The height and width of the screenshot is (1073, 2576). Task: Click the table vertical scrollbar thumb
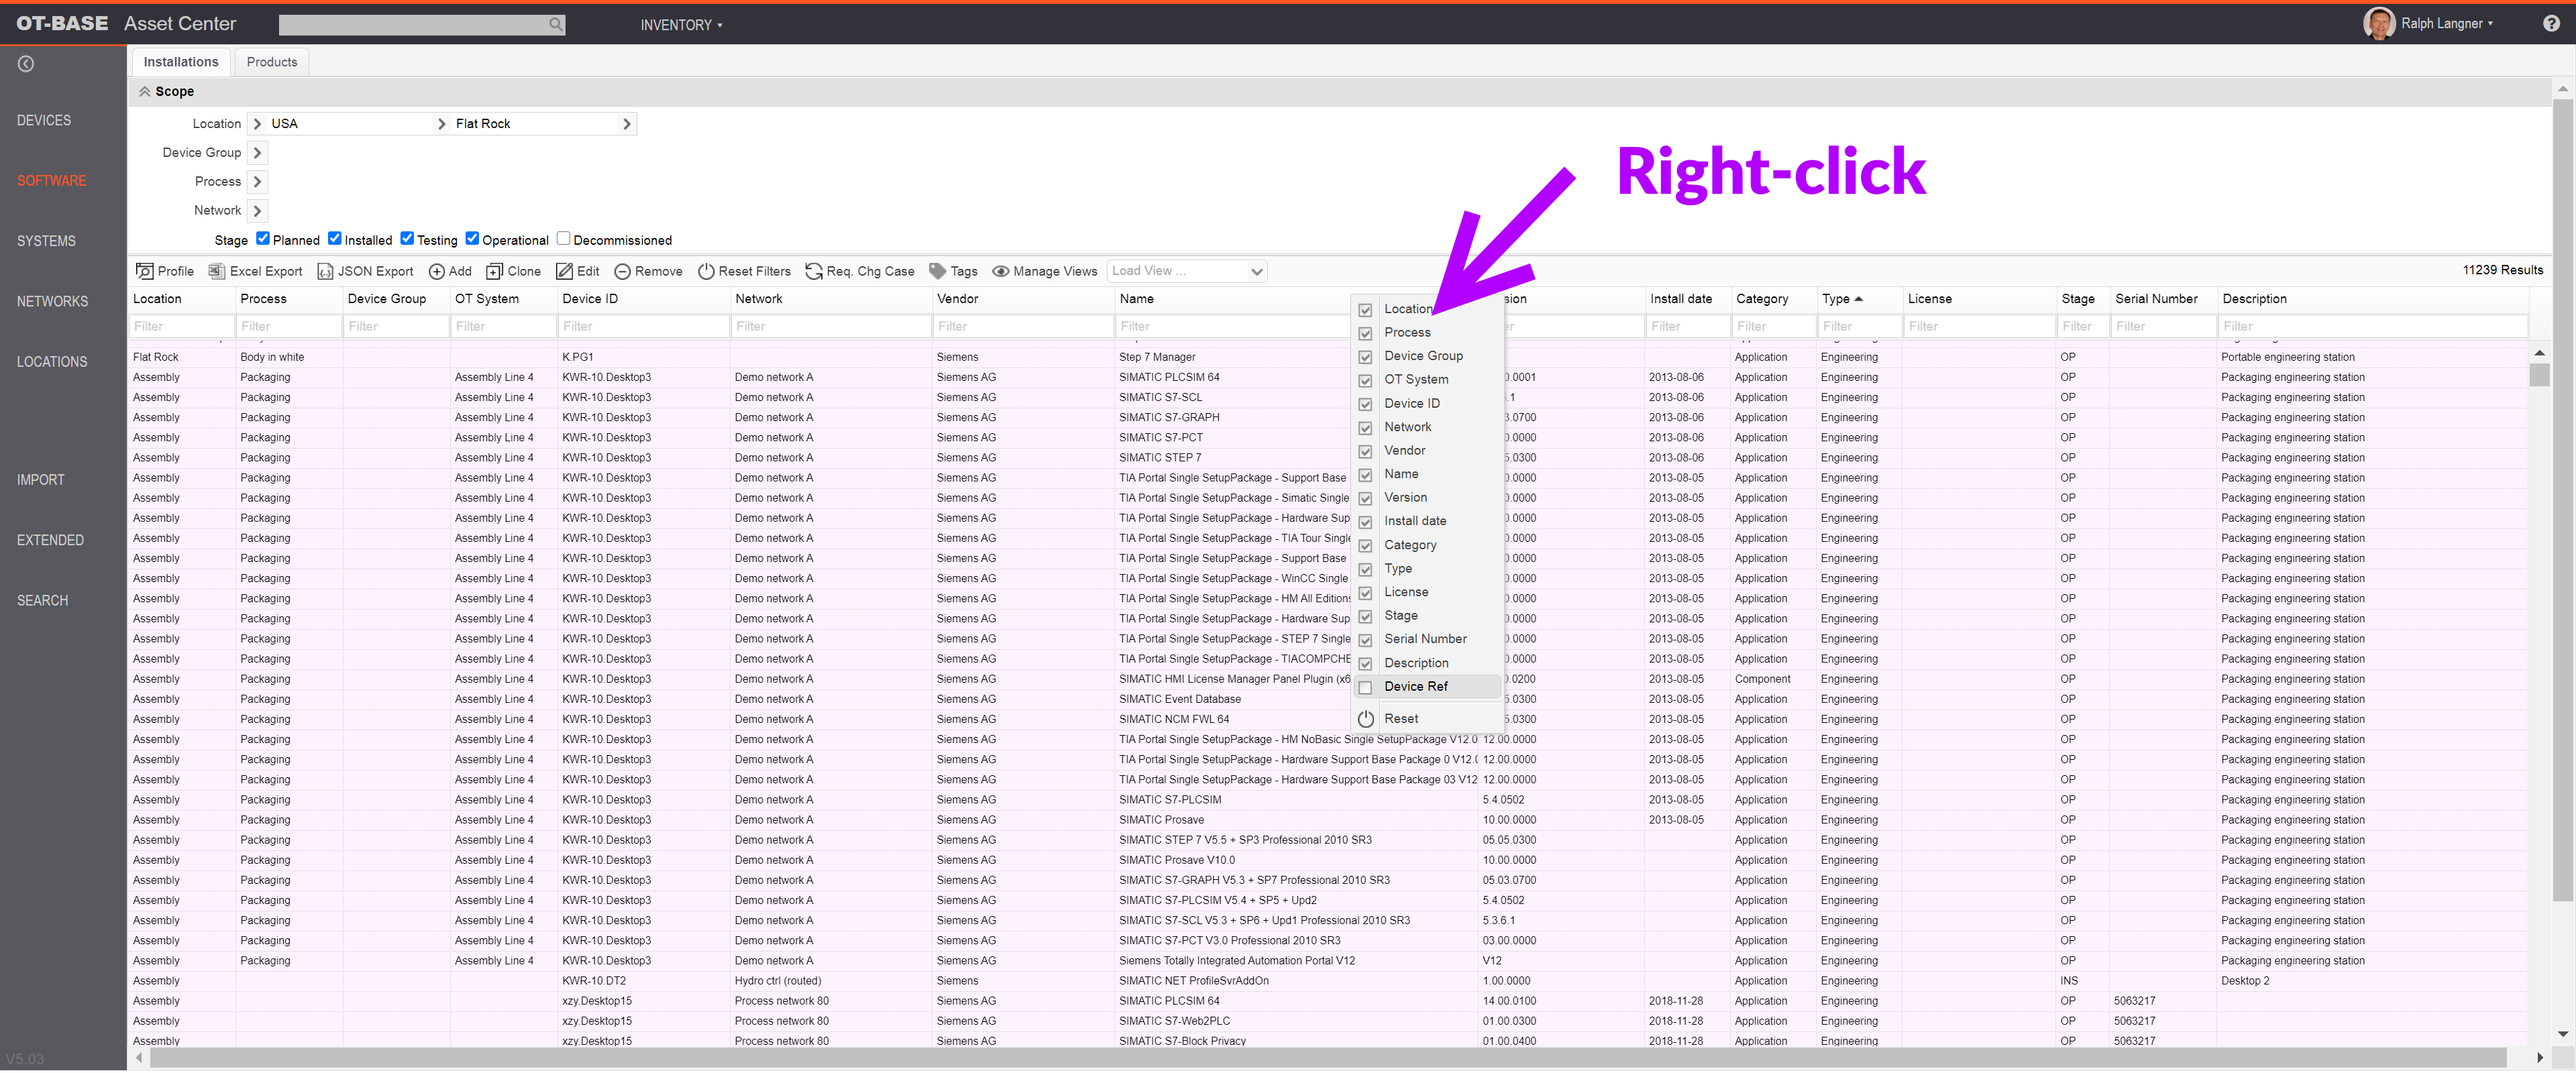(x=2539, y=376)
